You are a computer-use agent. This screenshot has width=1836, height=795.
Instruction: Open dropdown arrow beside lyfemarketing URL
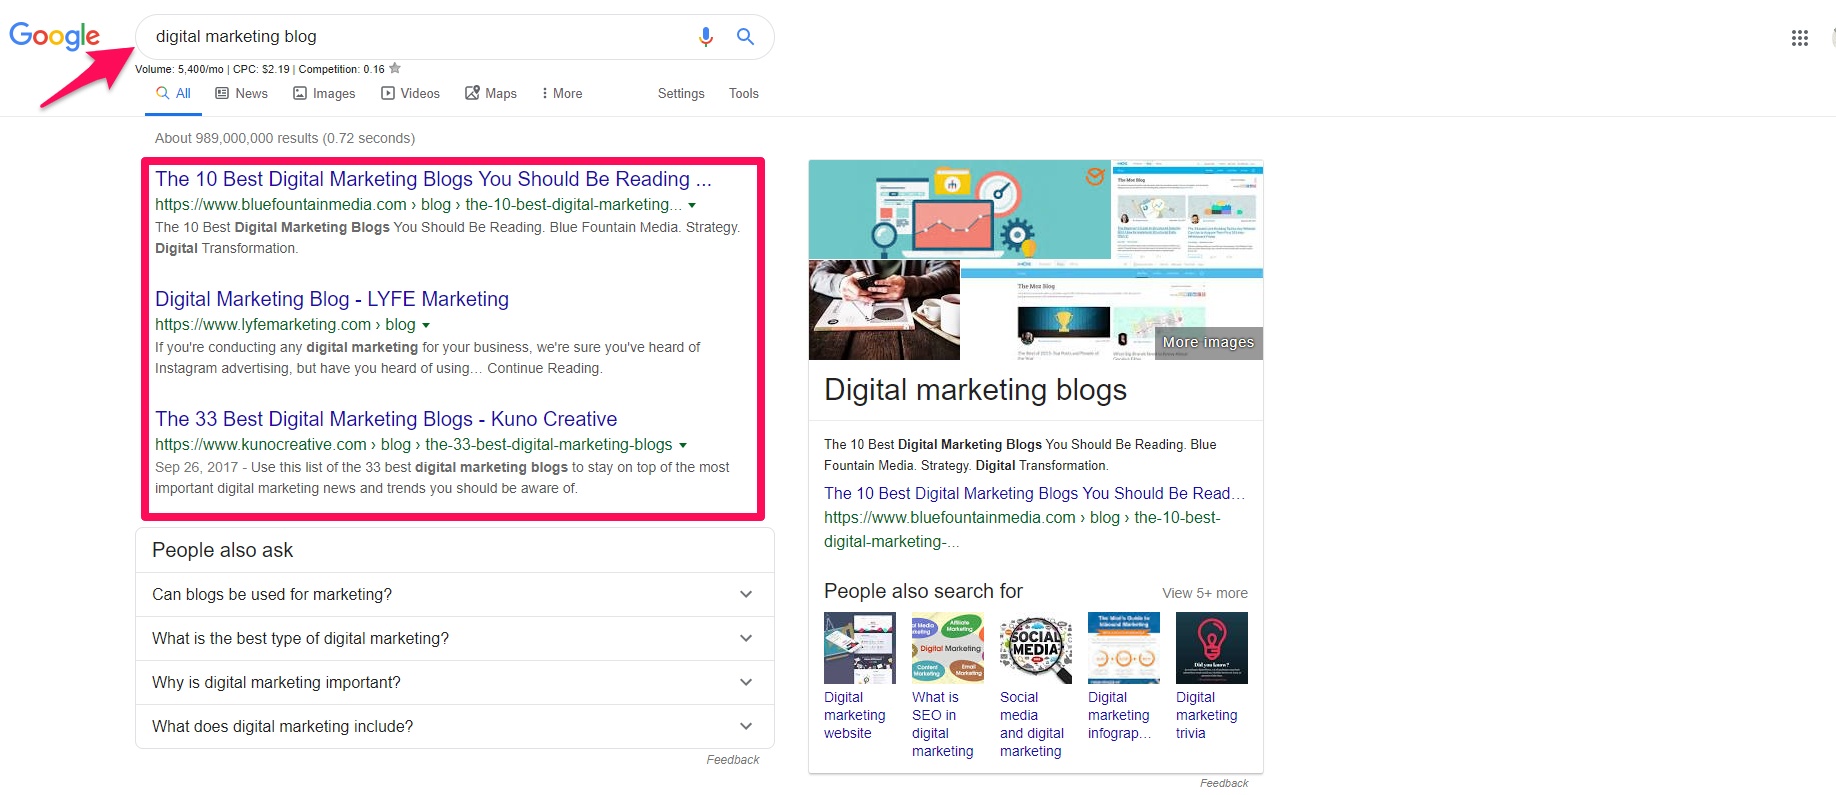426,325
